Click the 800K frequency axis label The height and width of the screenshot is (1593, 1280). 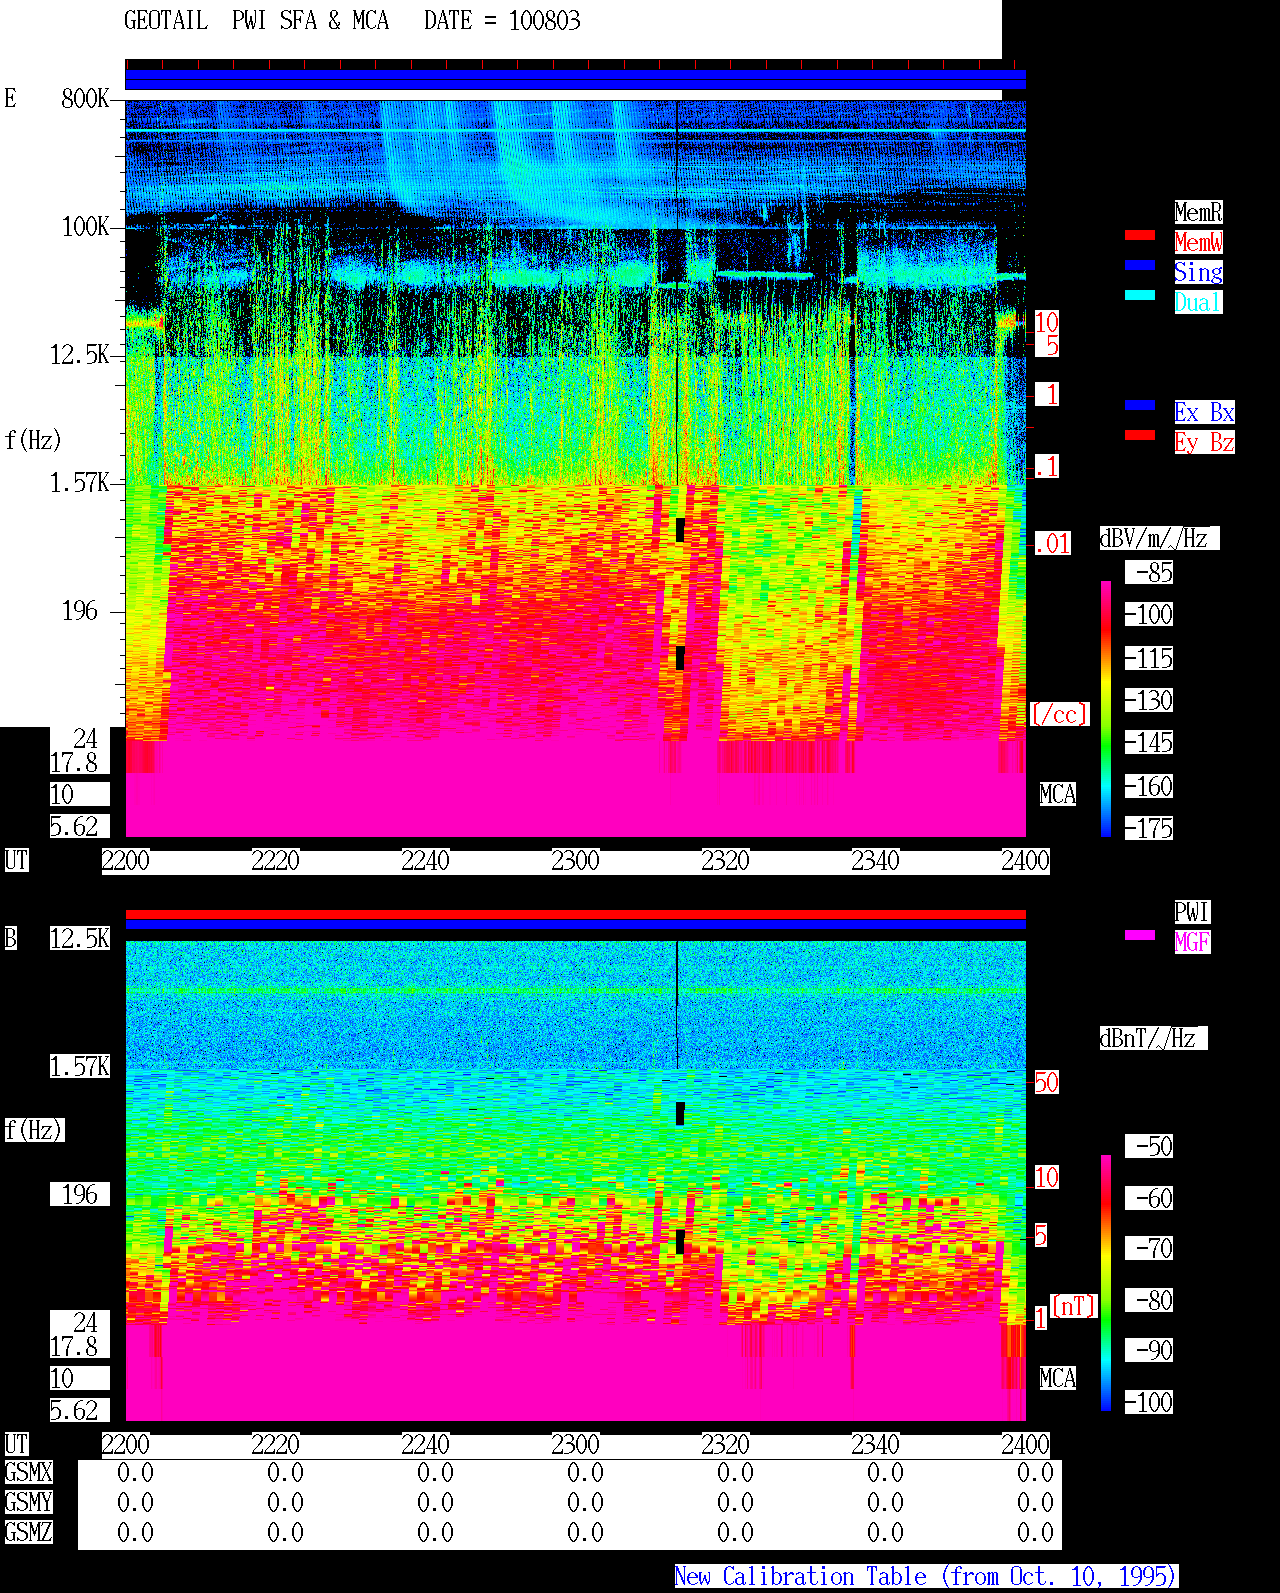[85, 98]
